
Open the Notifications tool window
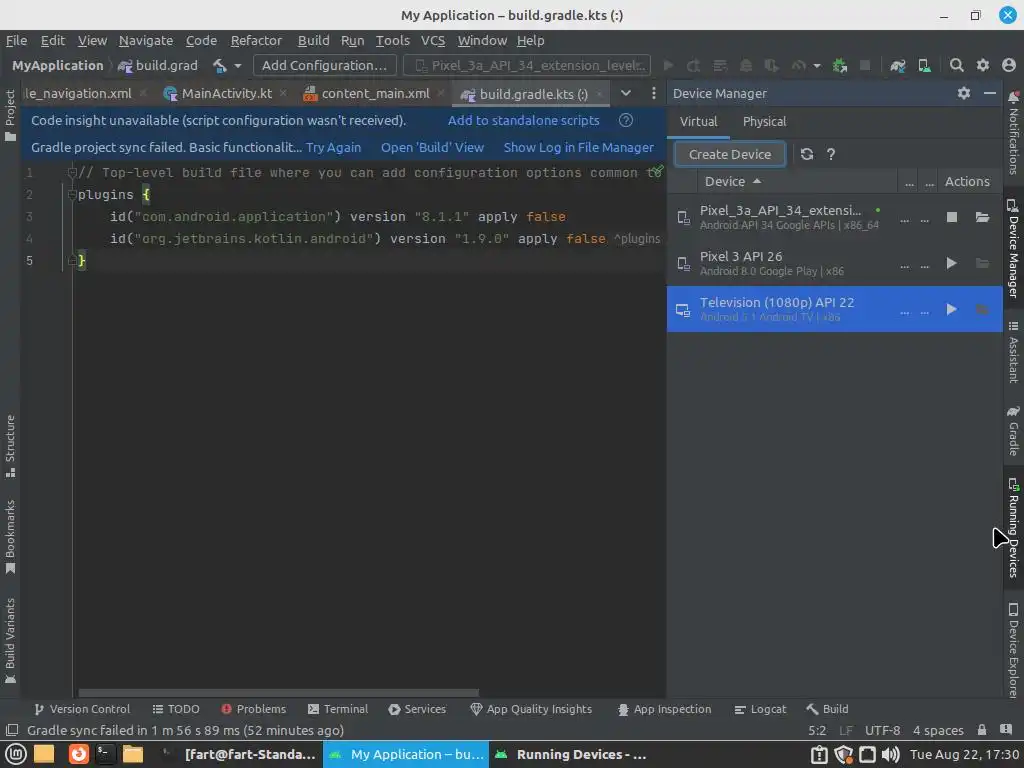(1014, 134)
